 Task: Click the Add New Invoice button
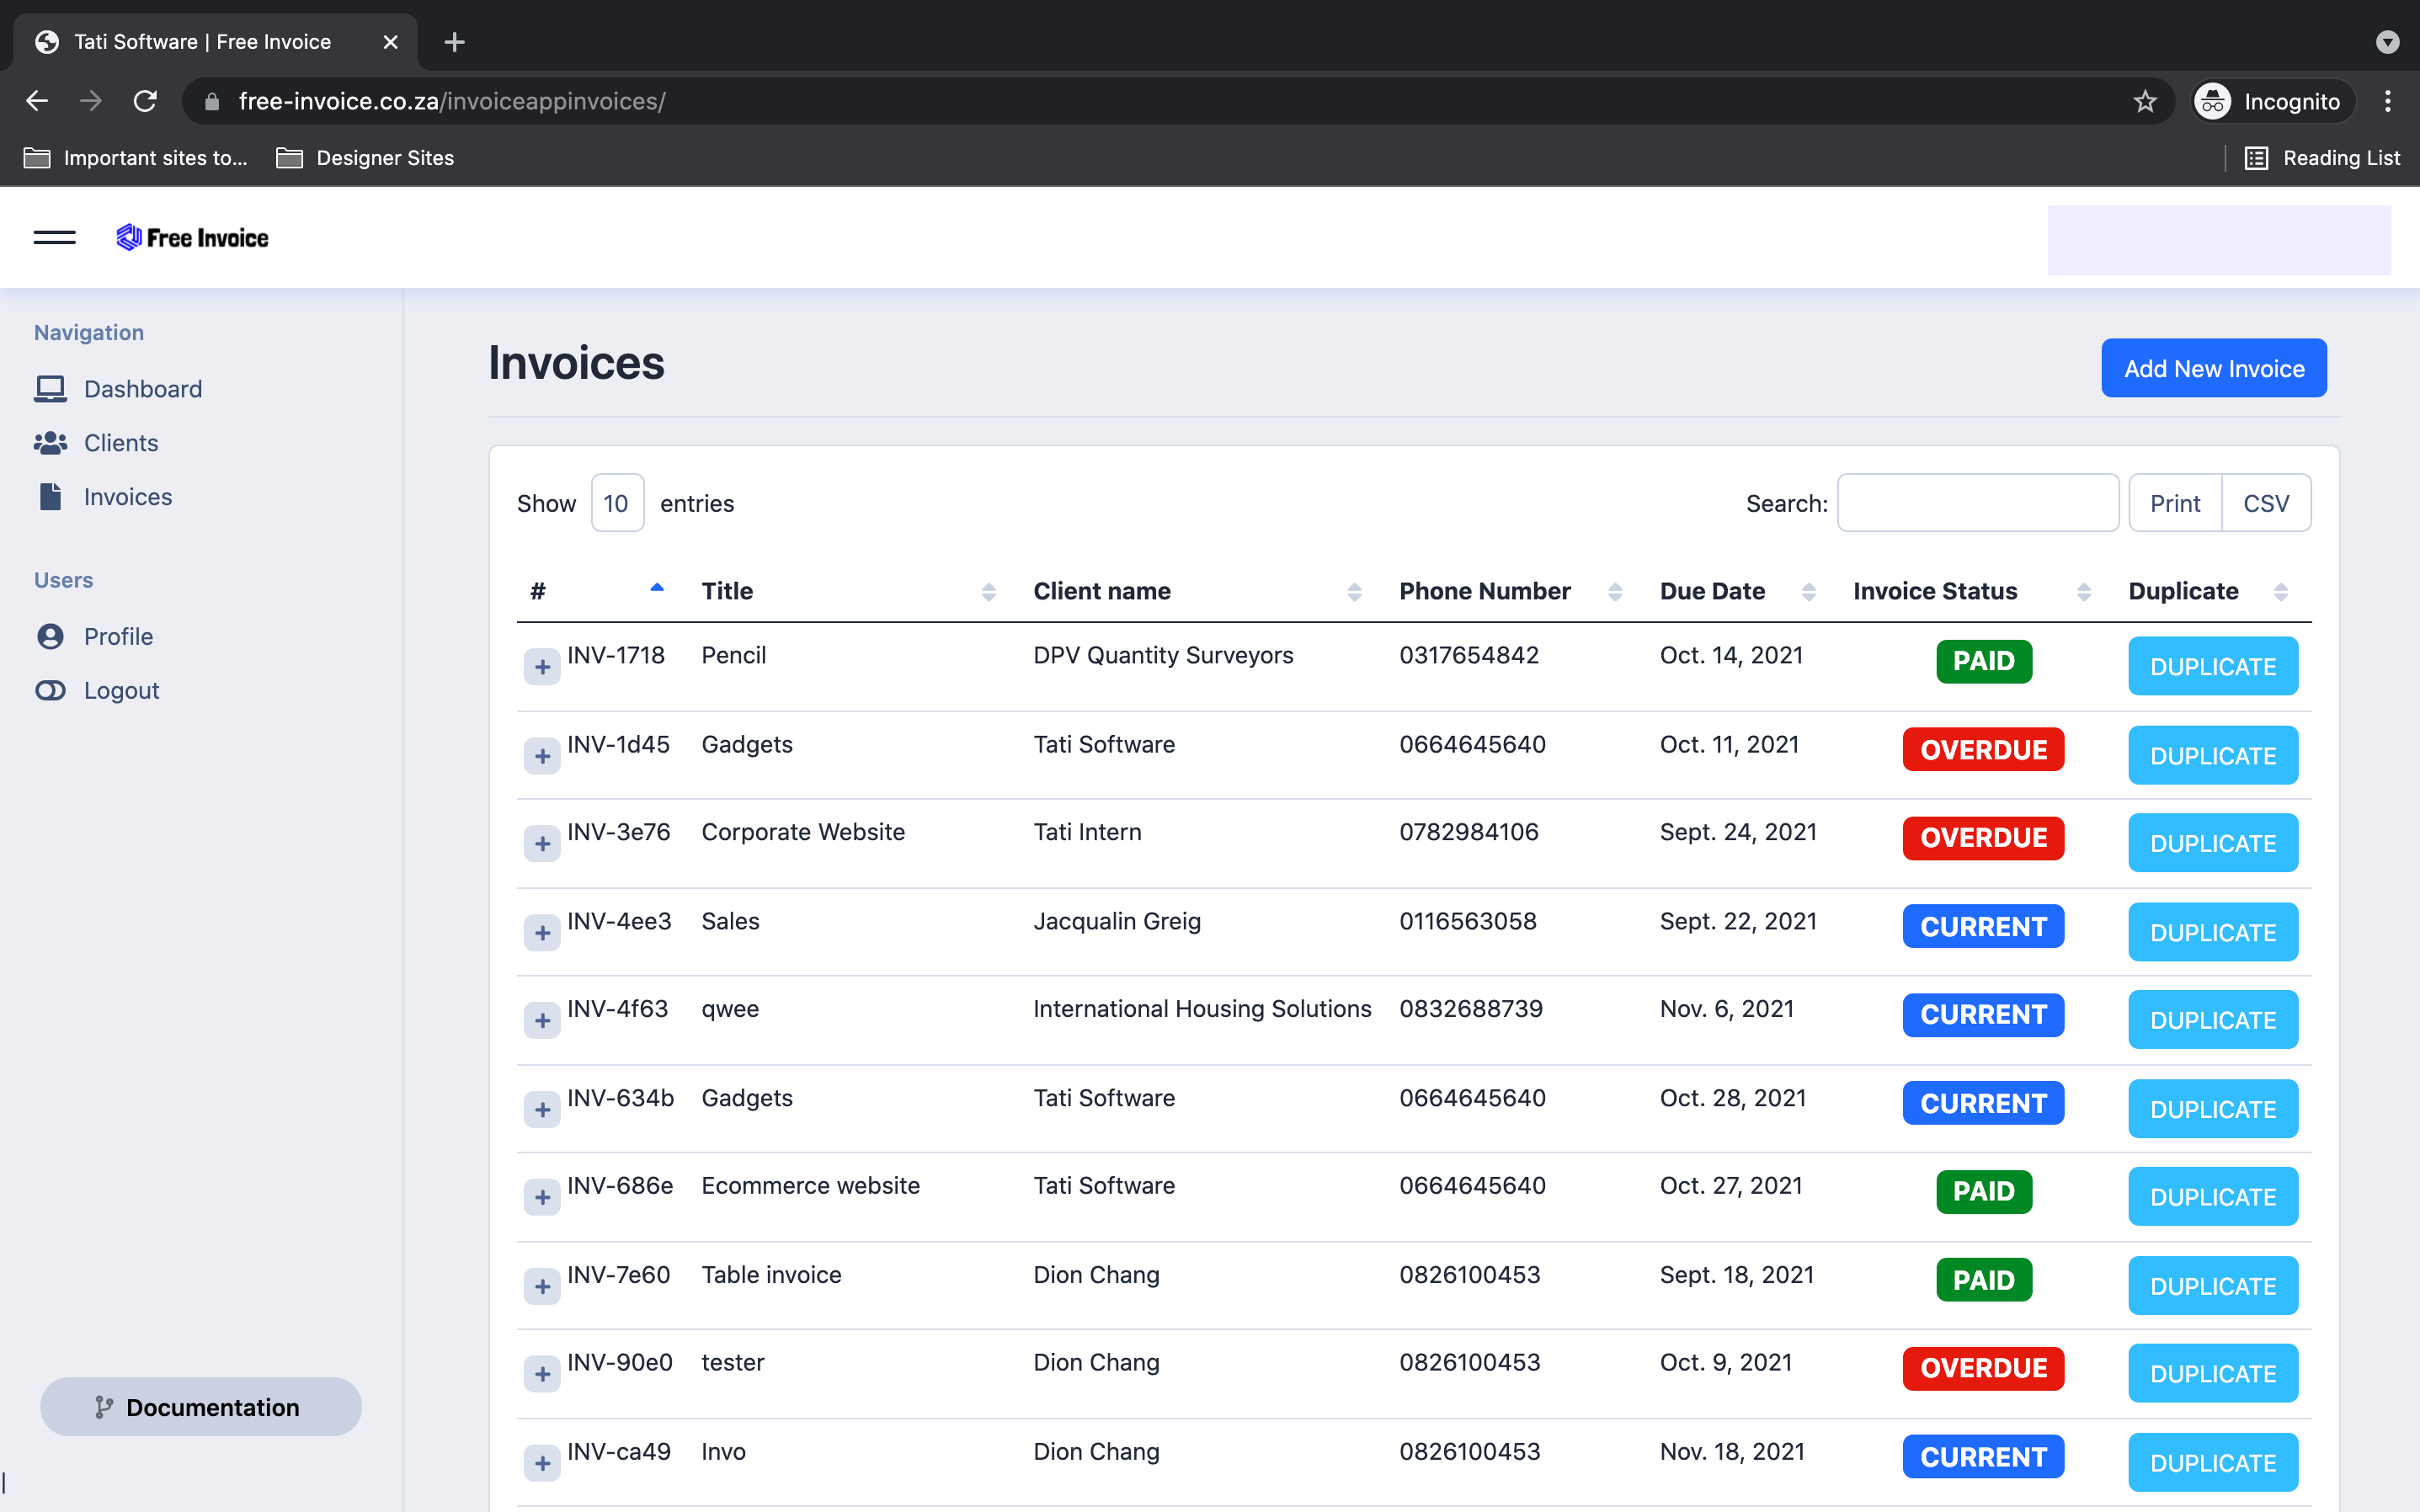[2213, 368]
